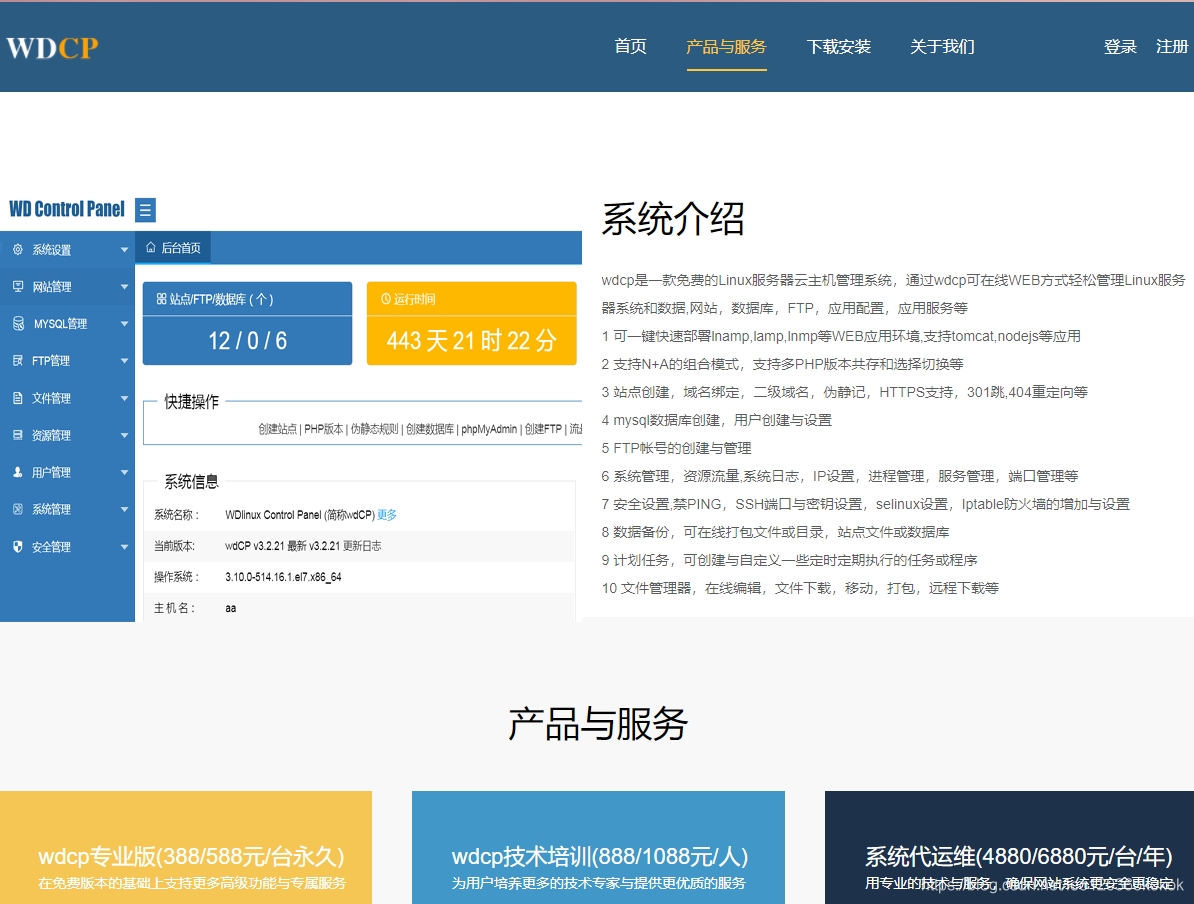The image size is (1194, 904).
Task: Click the WD Control Panel title
Action: pyautogui.click(x=67, y=209)
